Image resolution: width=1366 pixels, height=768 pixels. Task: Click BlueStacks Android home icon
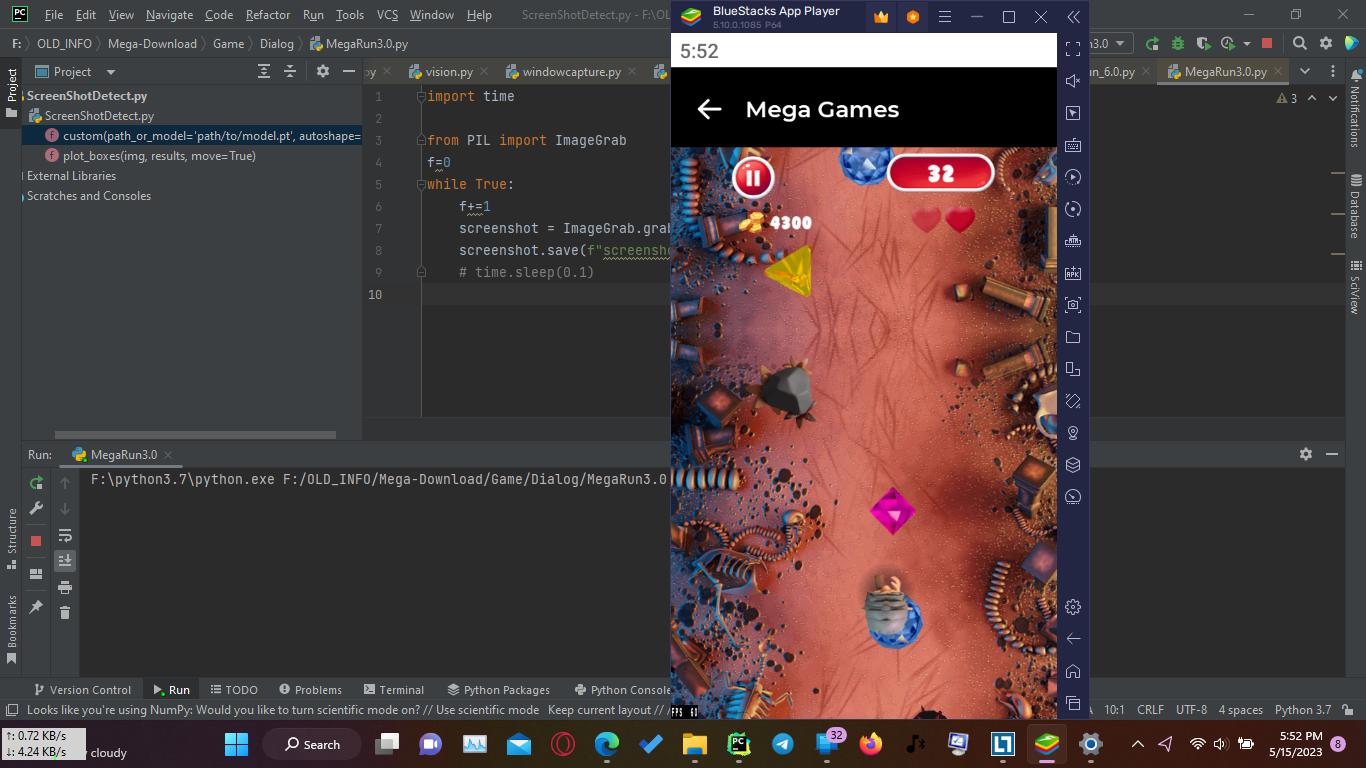(1073, 671)
